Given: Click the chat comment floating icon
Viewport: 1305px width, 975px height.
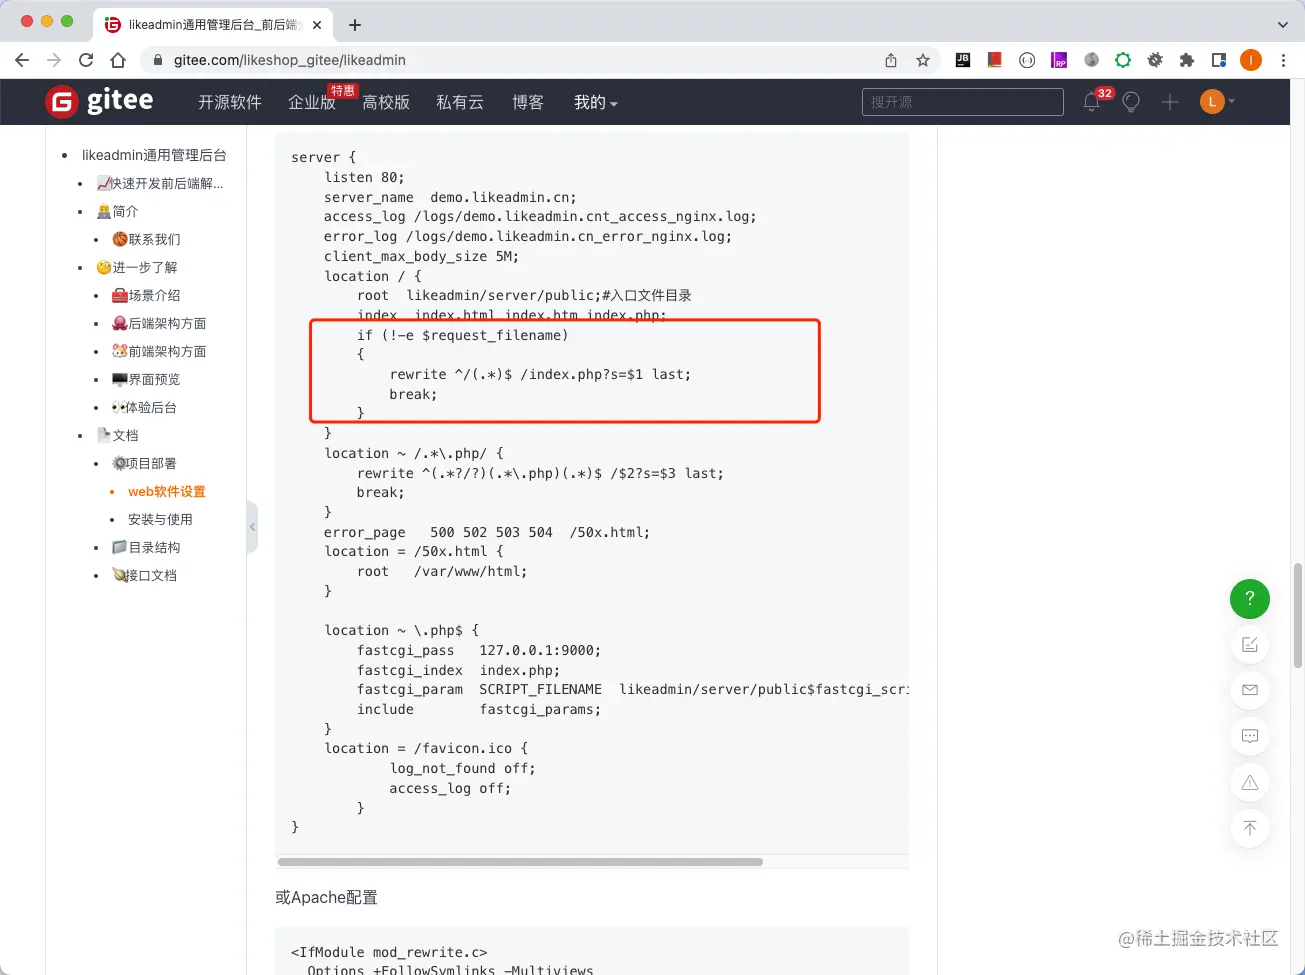Looking at the screenshot, I should (x=1249, y=736).
